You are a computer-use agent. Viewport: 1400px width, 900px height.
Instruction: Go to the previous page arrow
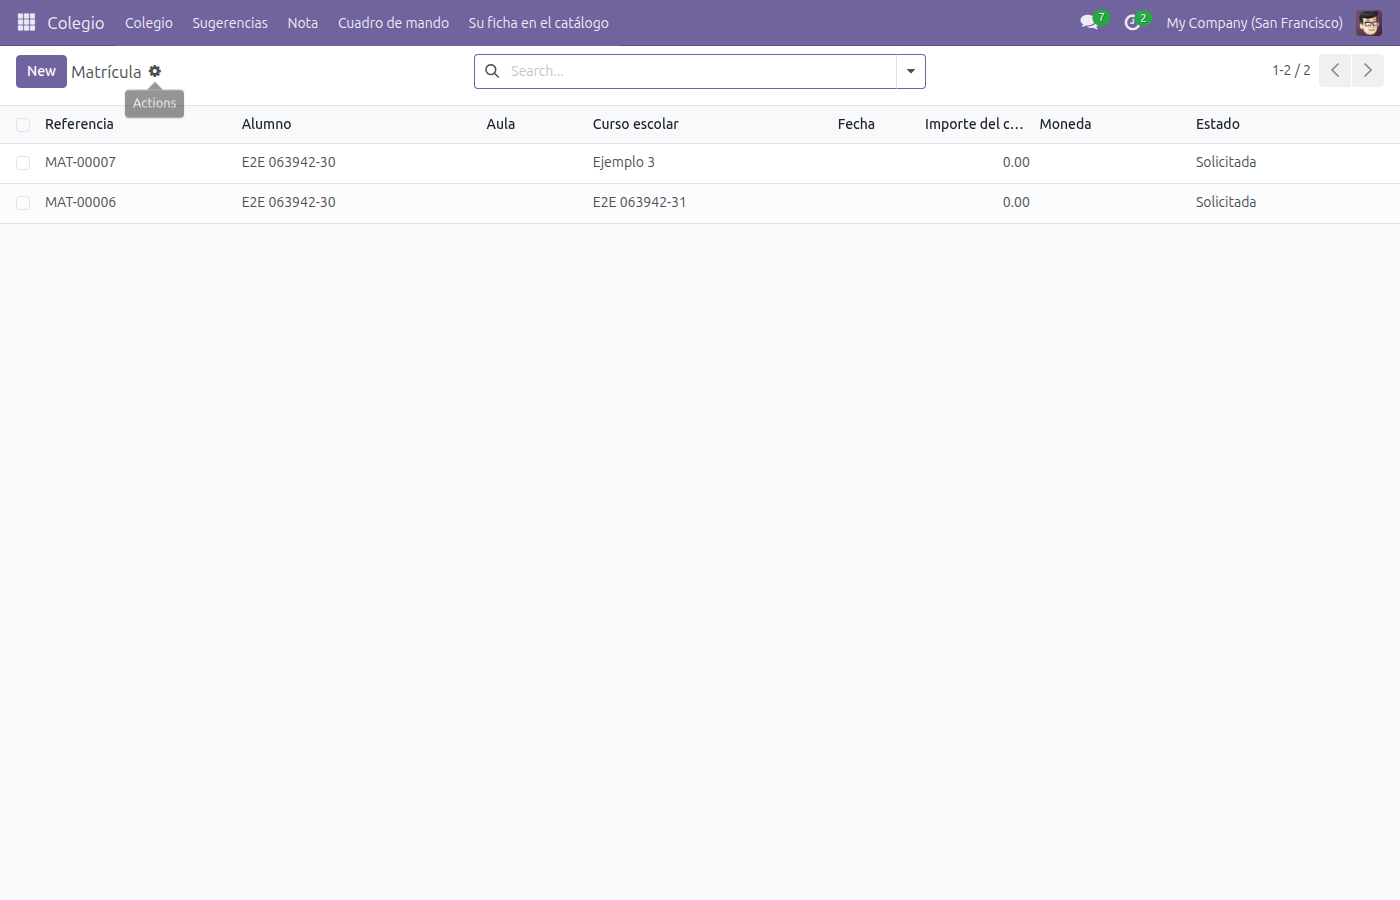pos(1335,70)
